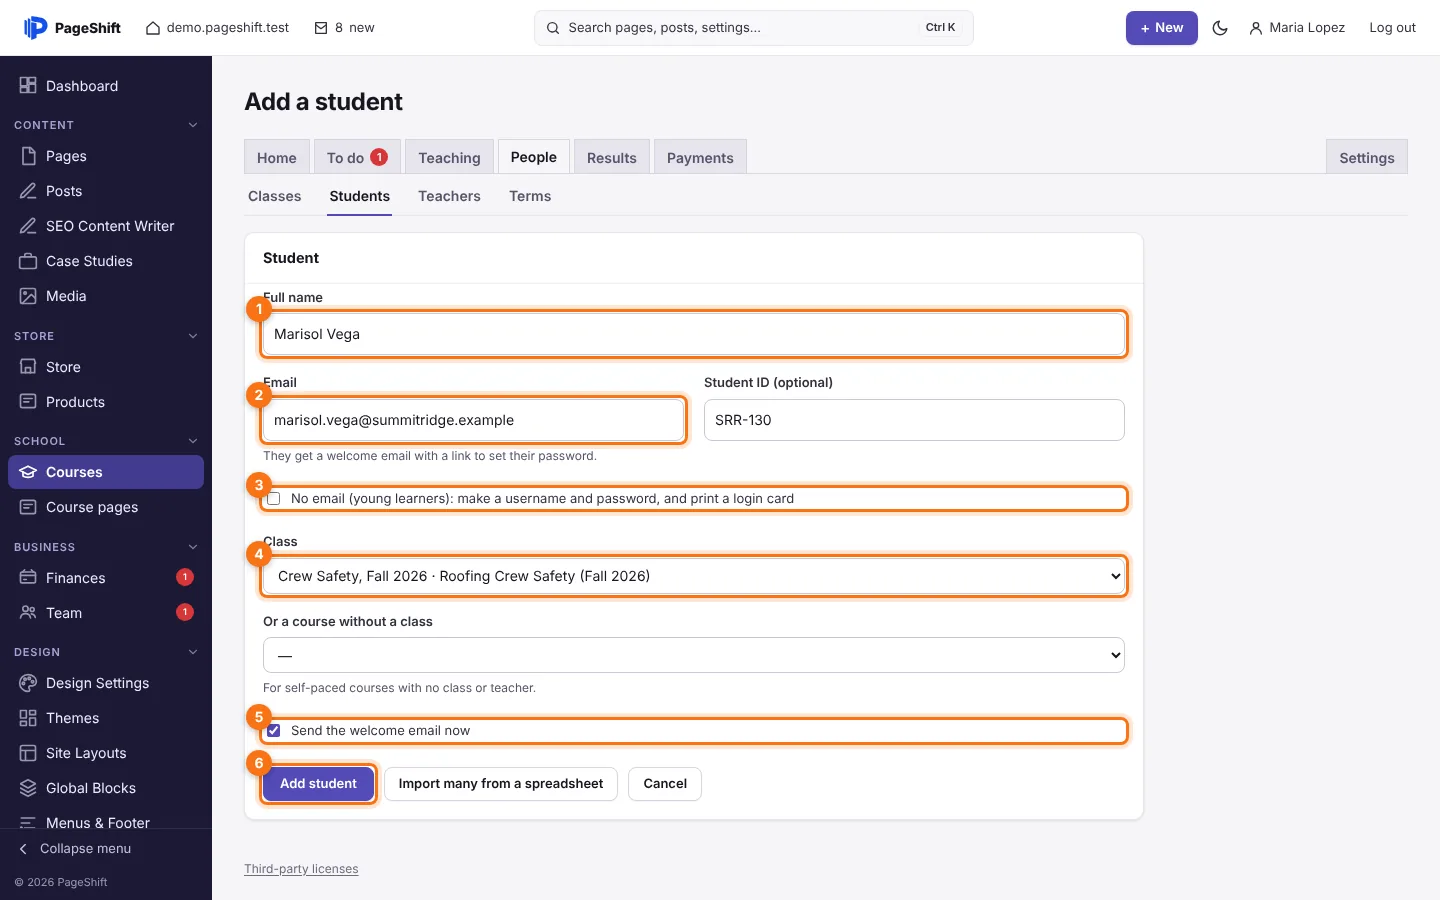The image size is (1440, 900).
Task: Open Global Blocks layers icon
Action: point(28,788)
